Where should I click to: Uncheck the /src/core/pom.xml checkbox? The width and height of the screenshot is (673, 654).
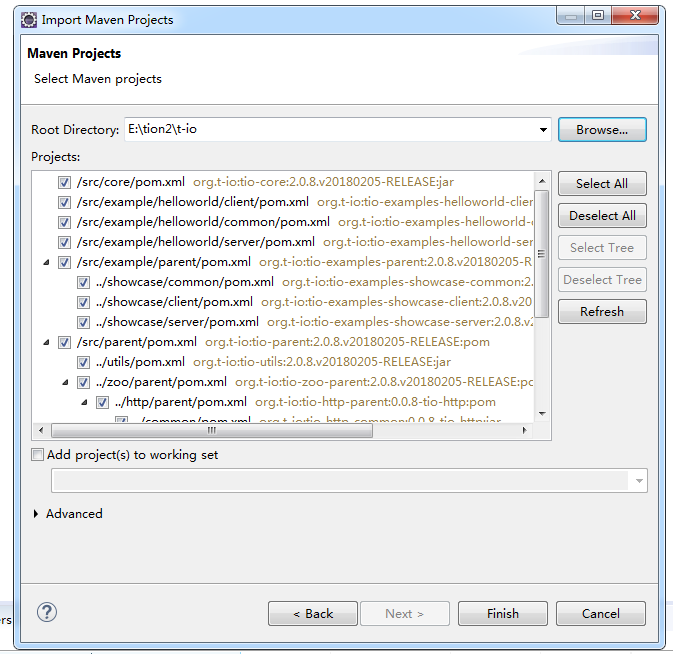point(64,182)
